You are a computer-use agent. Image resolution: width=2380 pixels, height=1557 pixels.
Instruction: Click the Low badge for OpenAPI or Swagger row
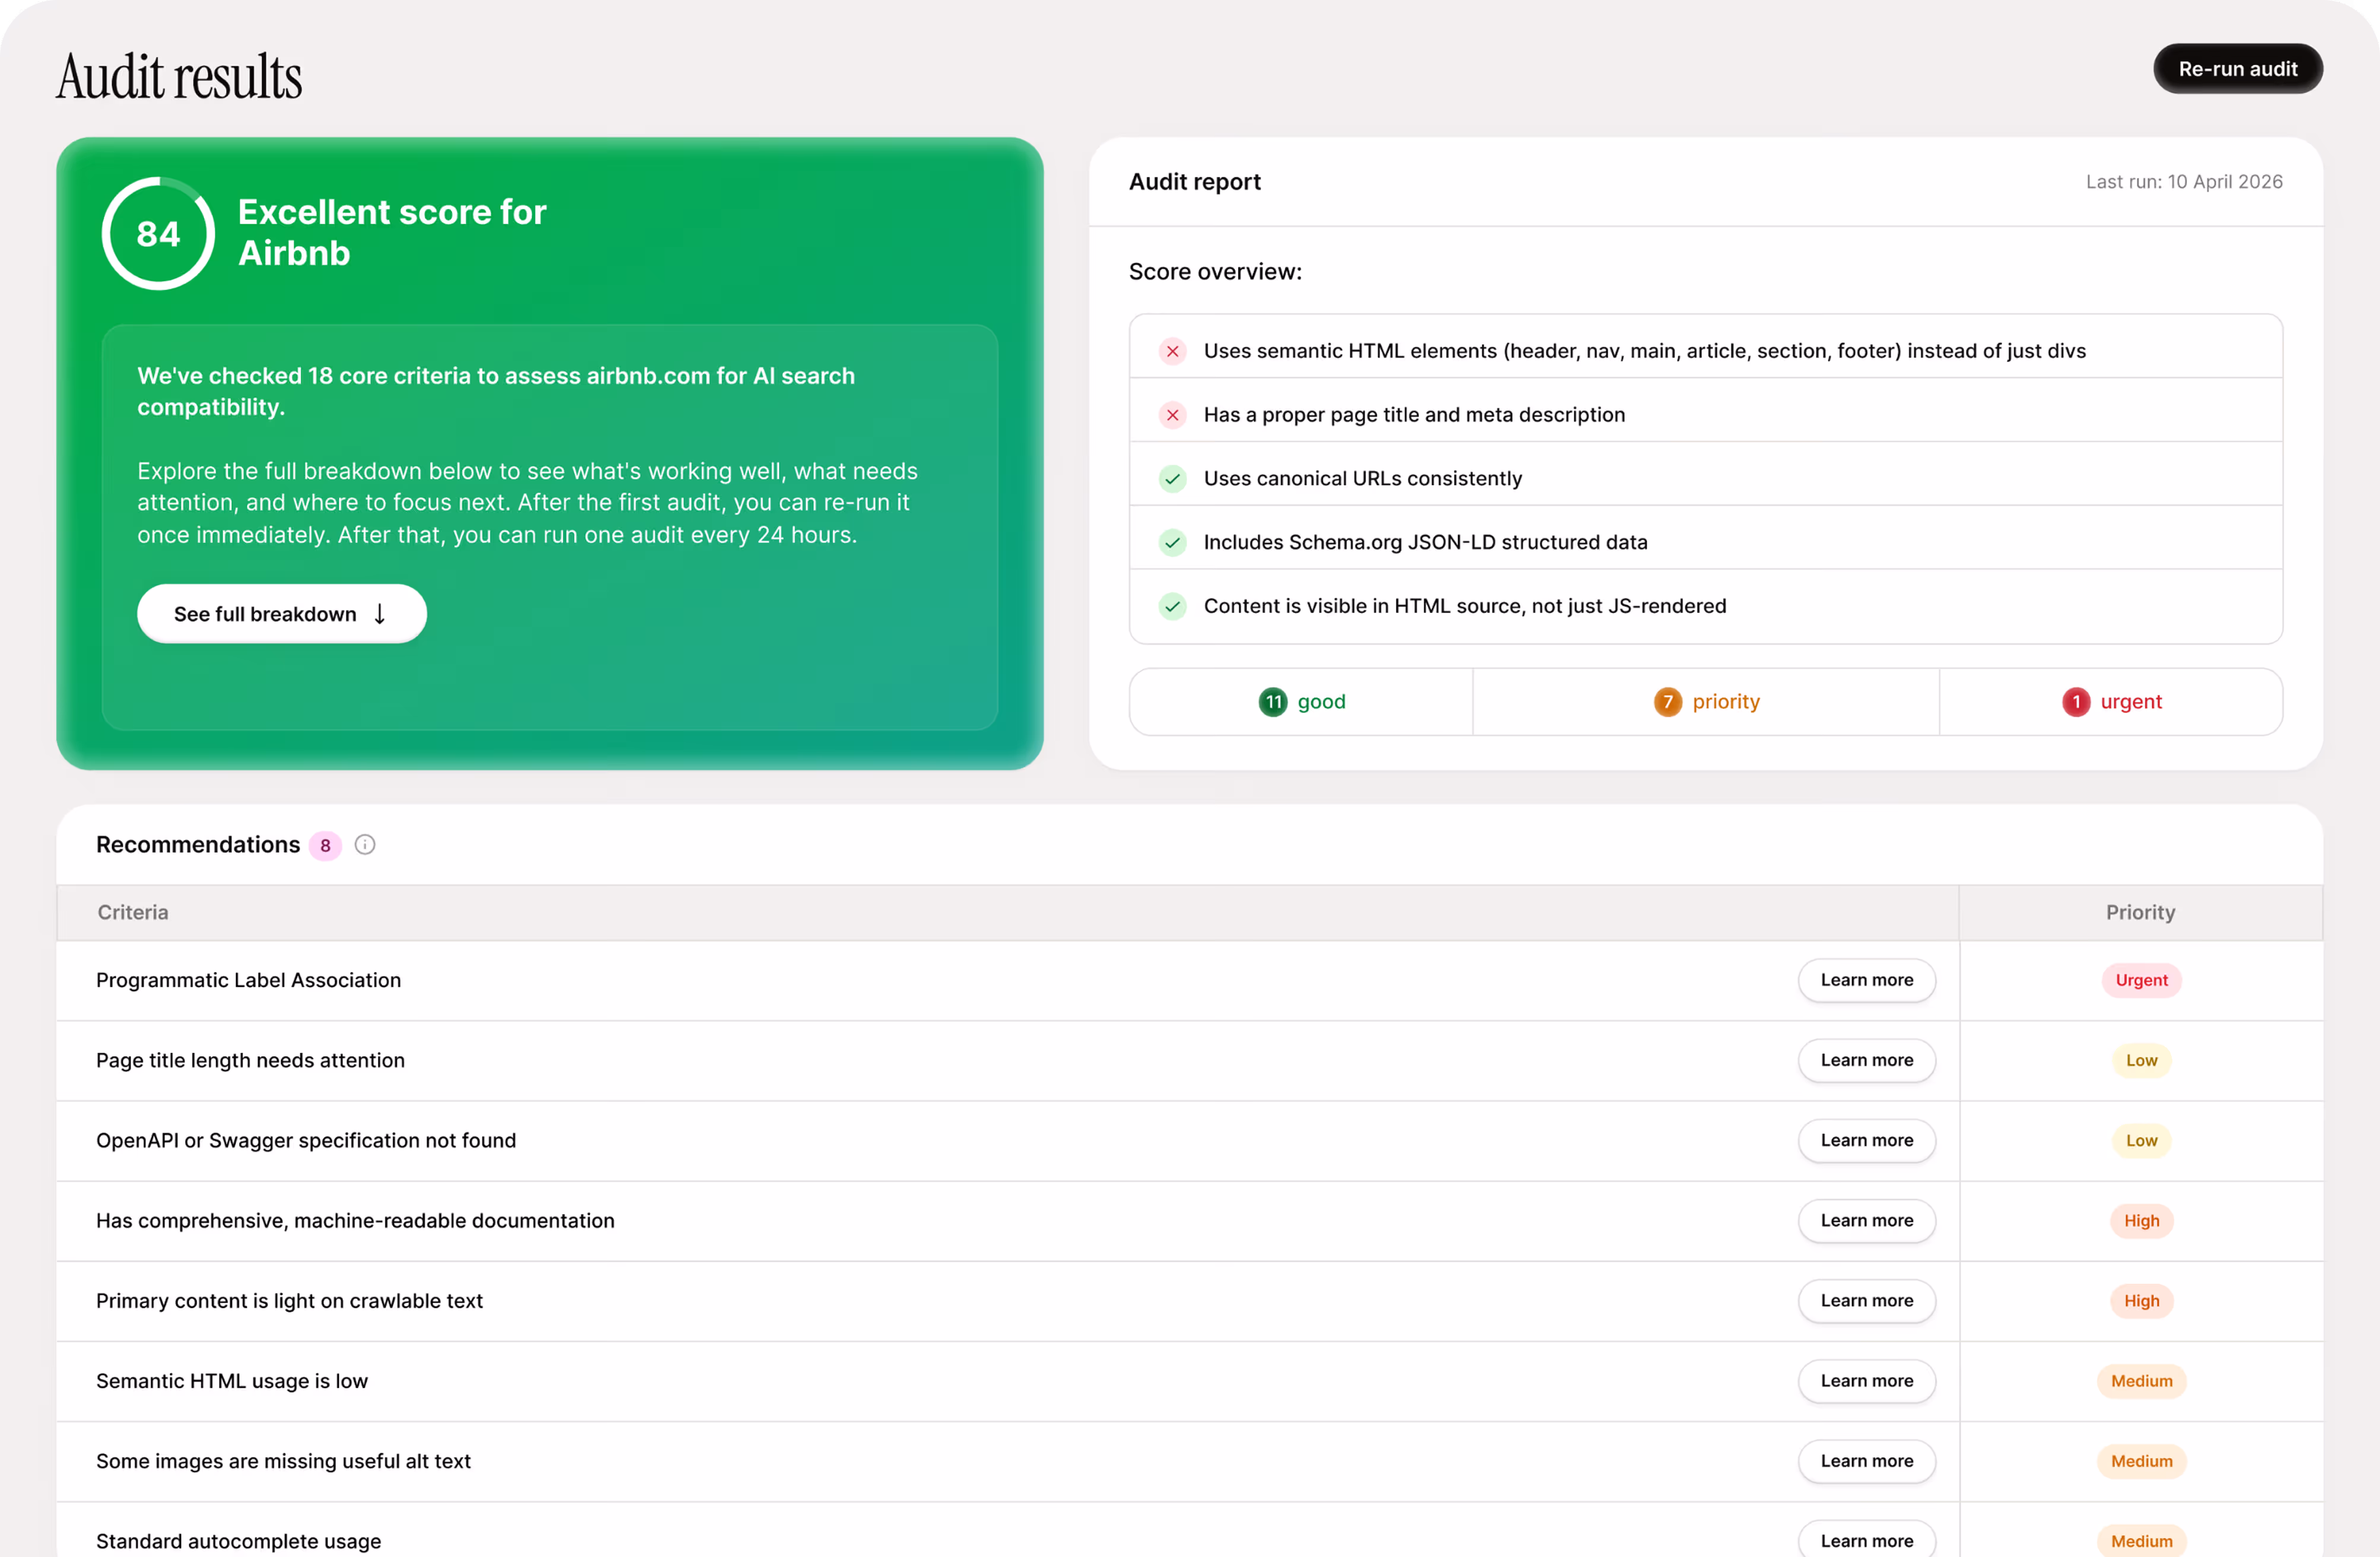click(2141, 1140)
